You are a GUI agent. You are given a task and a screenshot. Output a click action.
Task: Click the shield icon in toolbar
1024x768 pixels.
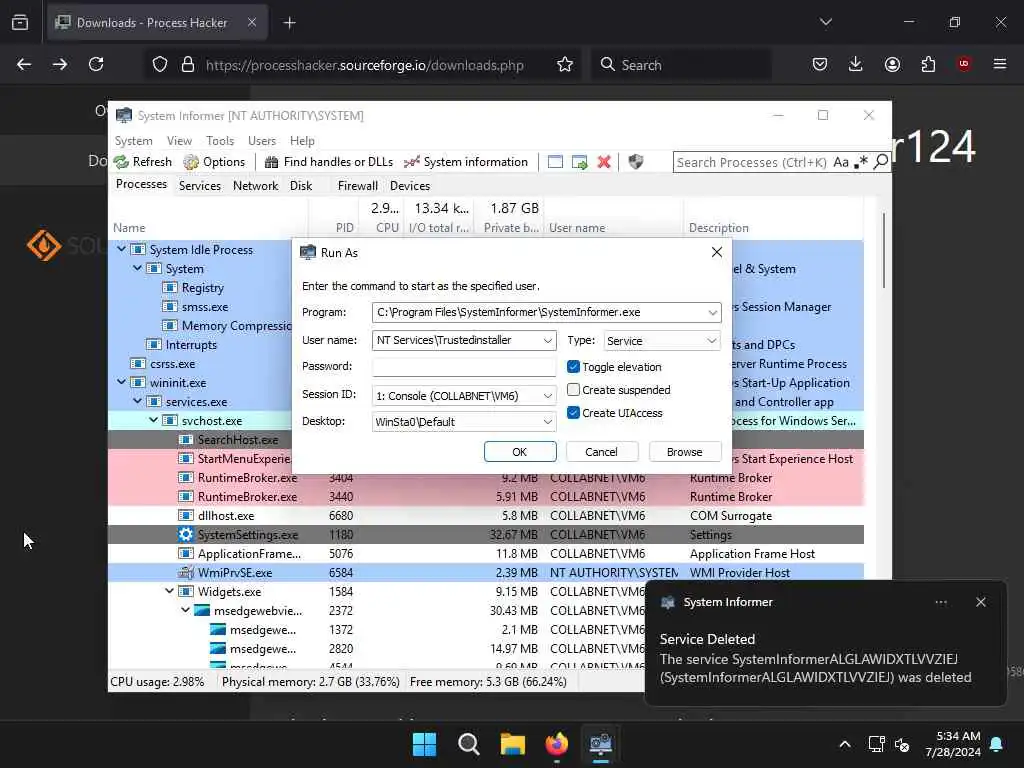[635, 162]
